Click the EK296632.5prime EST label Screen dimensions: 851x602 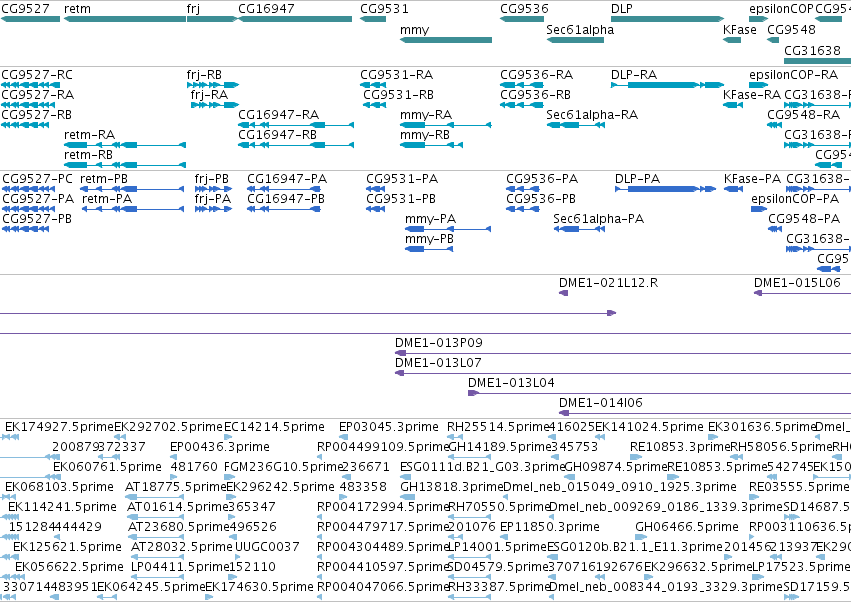click(698, 567)
